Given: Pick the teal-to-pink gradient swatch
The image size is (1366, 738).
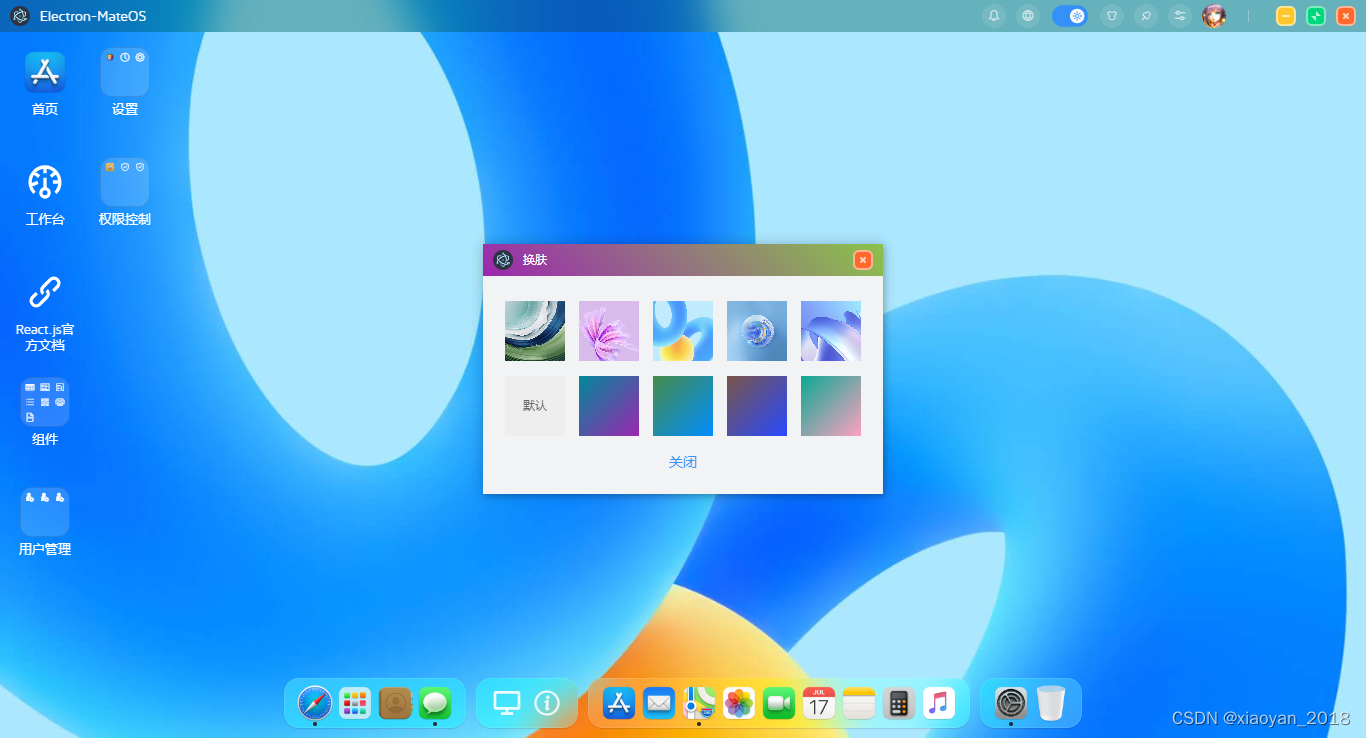Looking at the screenshot, I should [831, 406].
